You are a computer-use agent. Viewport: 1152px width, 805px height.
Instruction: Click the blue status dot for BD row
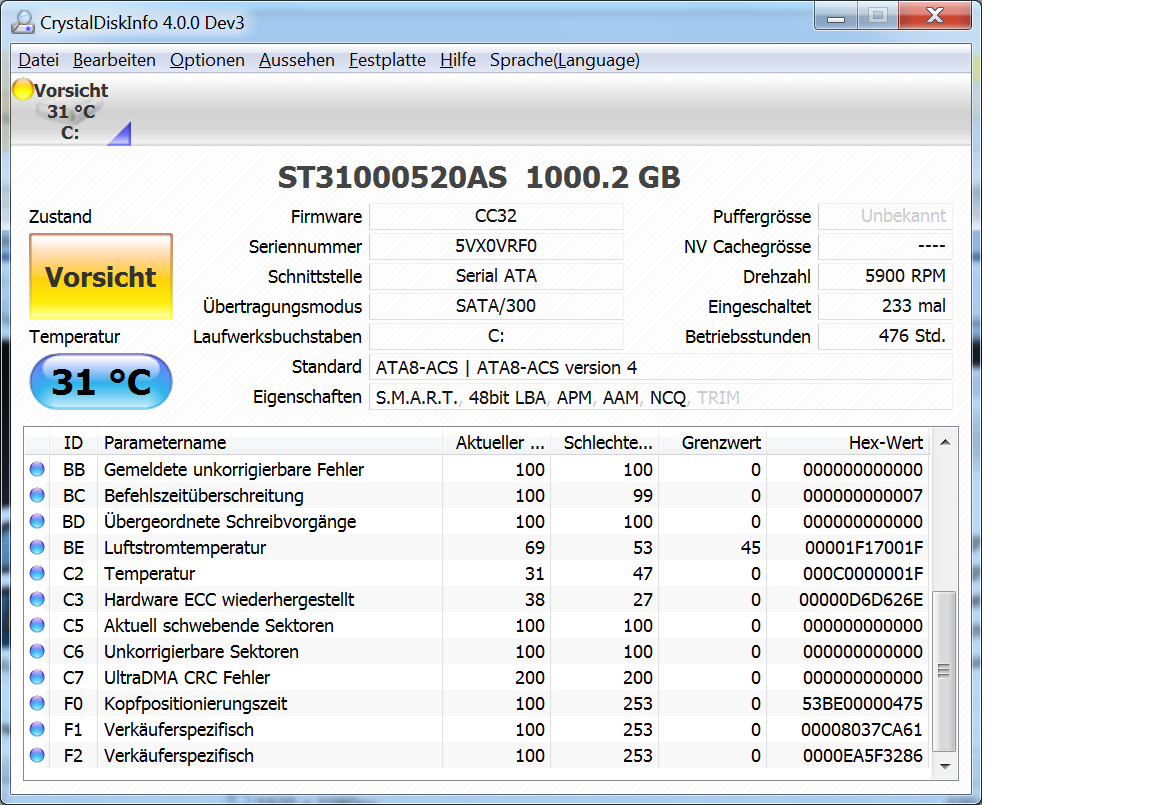click(37, 521)
